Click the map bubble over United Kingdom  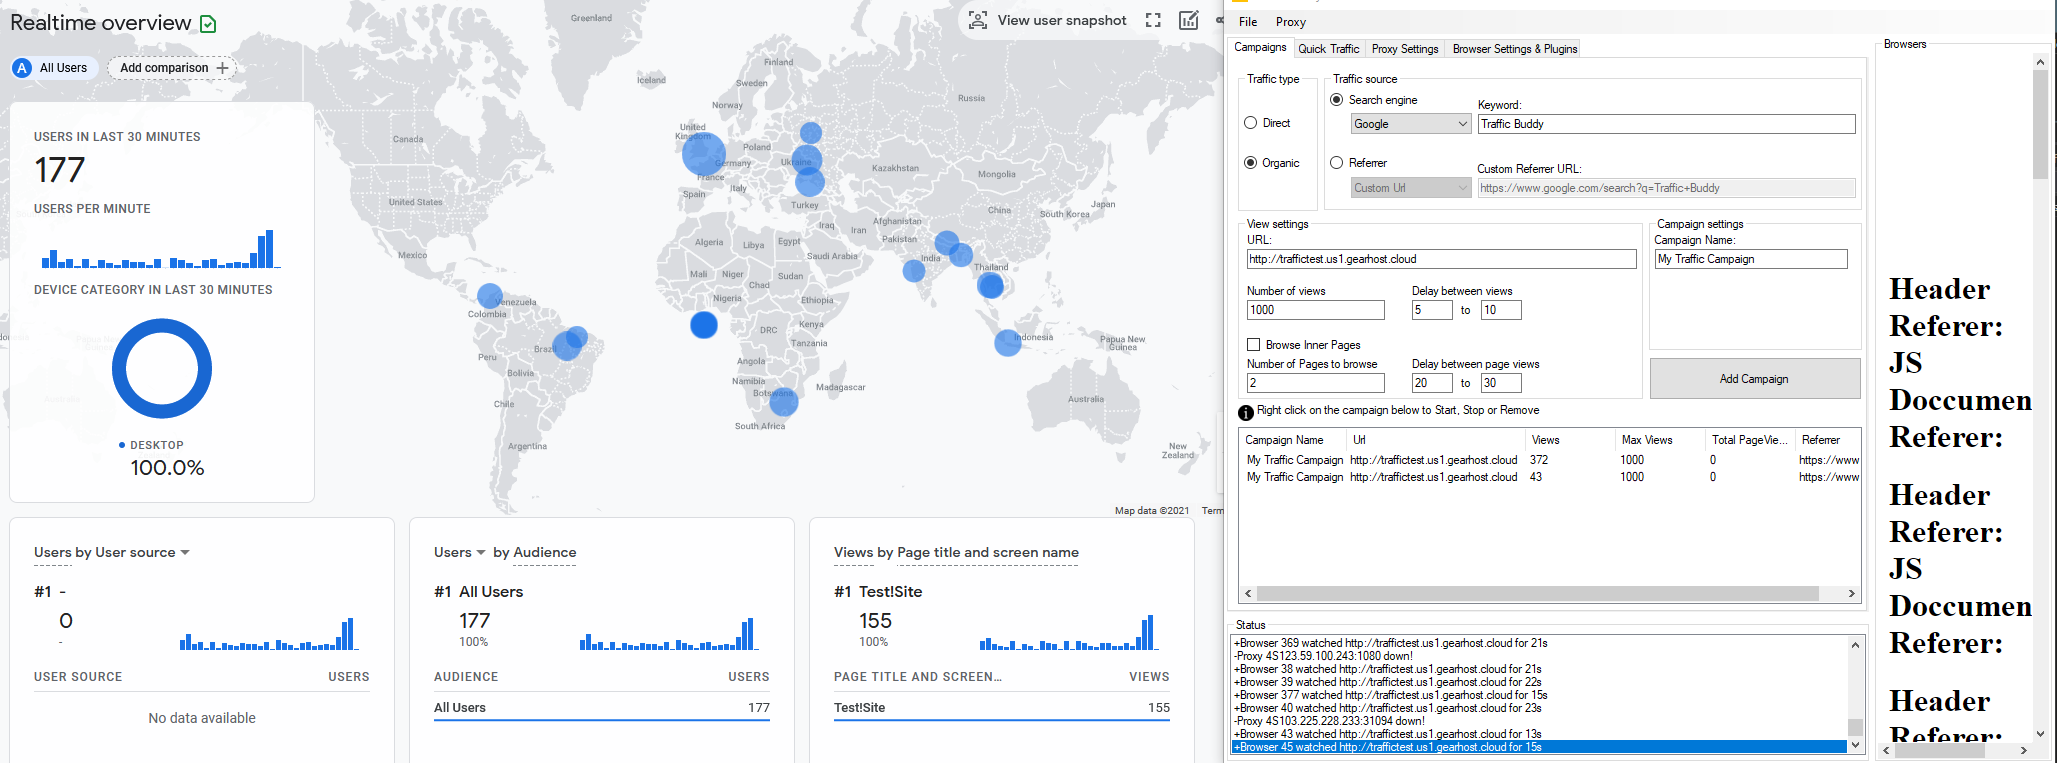pyautogui.click(x=703, y=154)
